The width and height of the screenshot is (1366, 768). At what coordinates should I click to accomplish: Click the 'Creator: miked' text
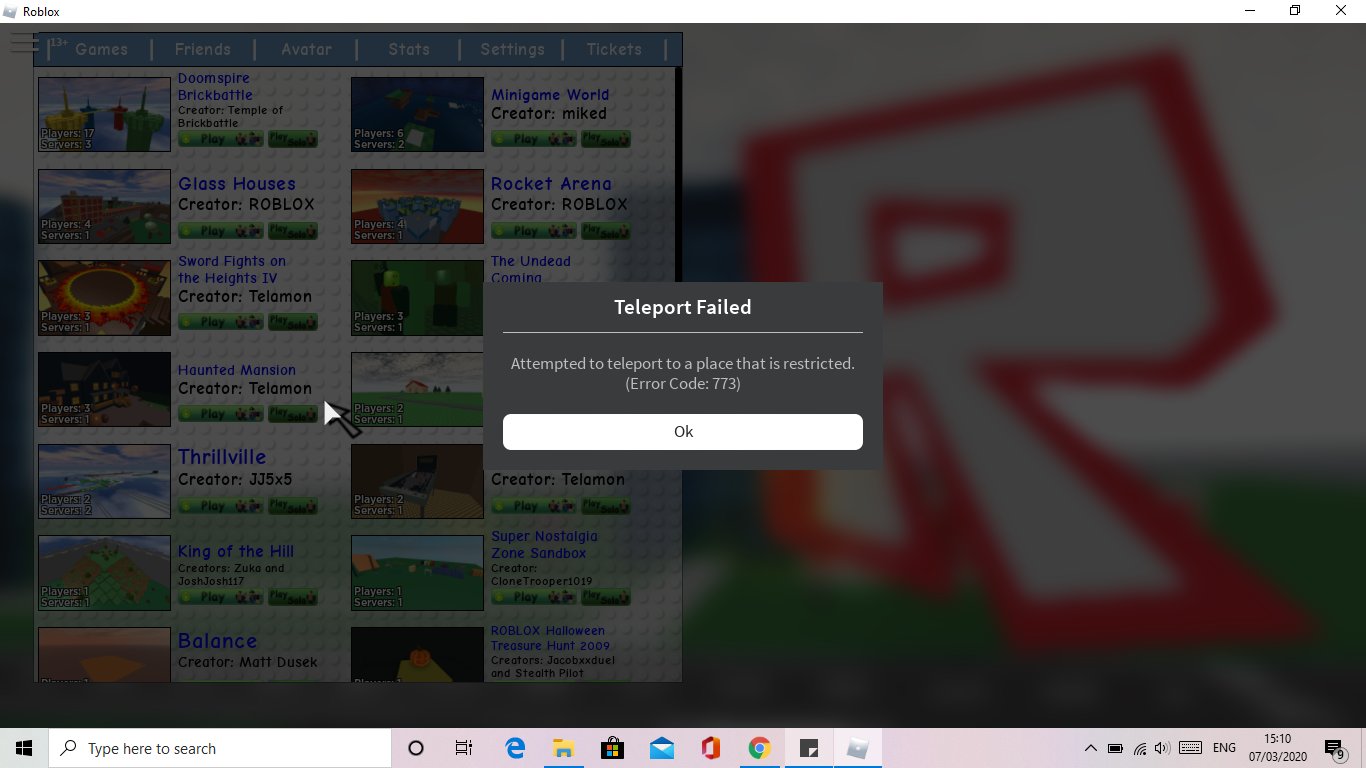549,113
